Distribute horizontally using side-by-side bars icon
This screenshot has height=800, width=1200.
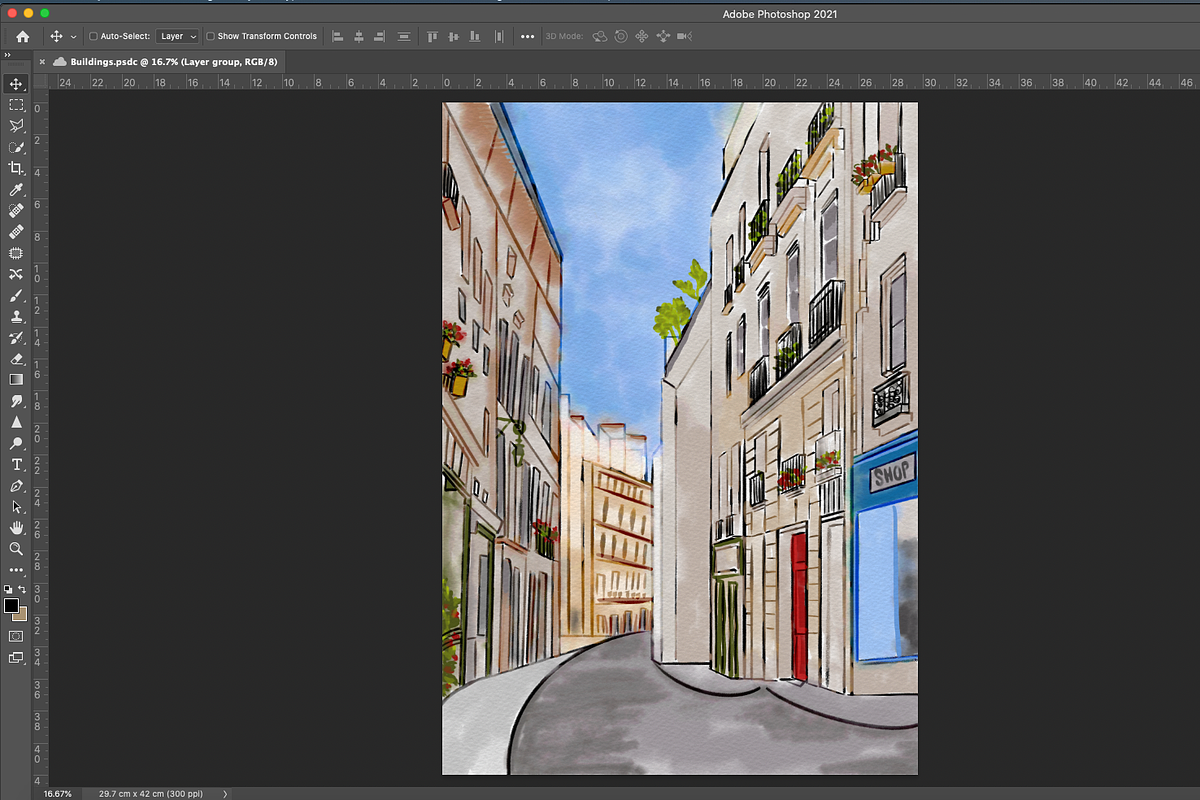[498, 36]
